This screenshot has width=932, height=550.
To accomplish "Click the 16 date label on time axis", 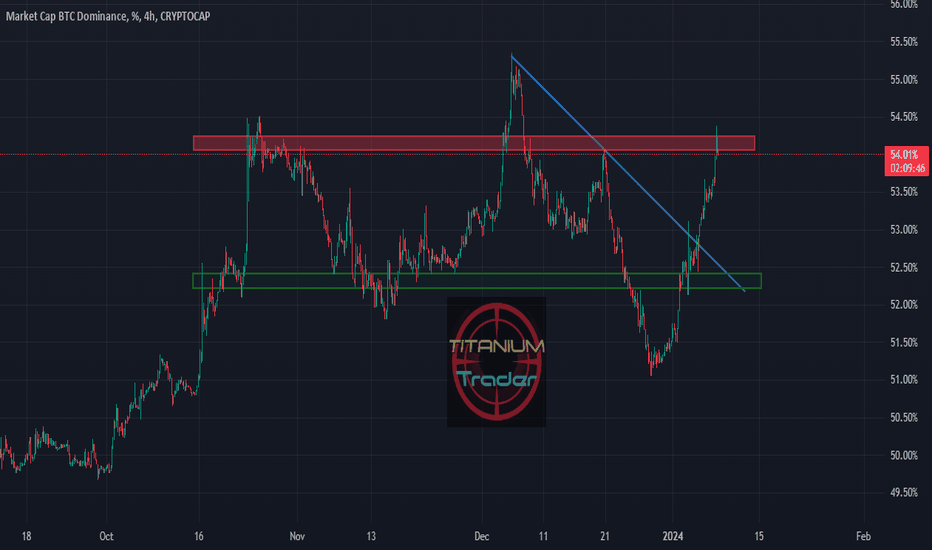I will click(199, 536).
